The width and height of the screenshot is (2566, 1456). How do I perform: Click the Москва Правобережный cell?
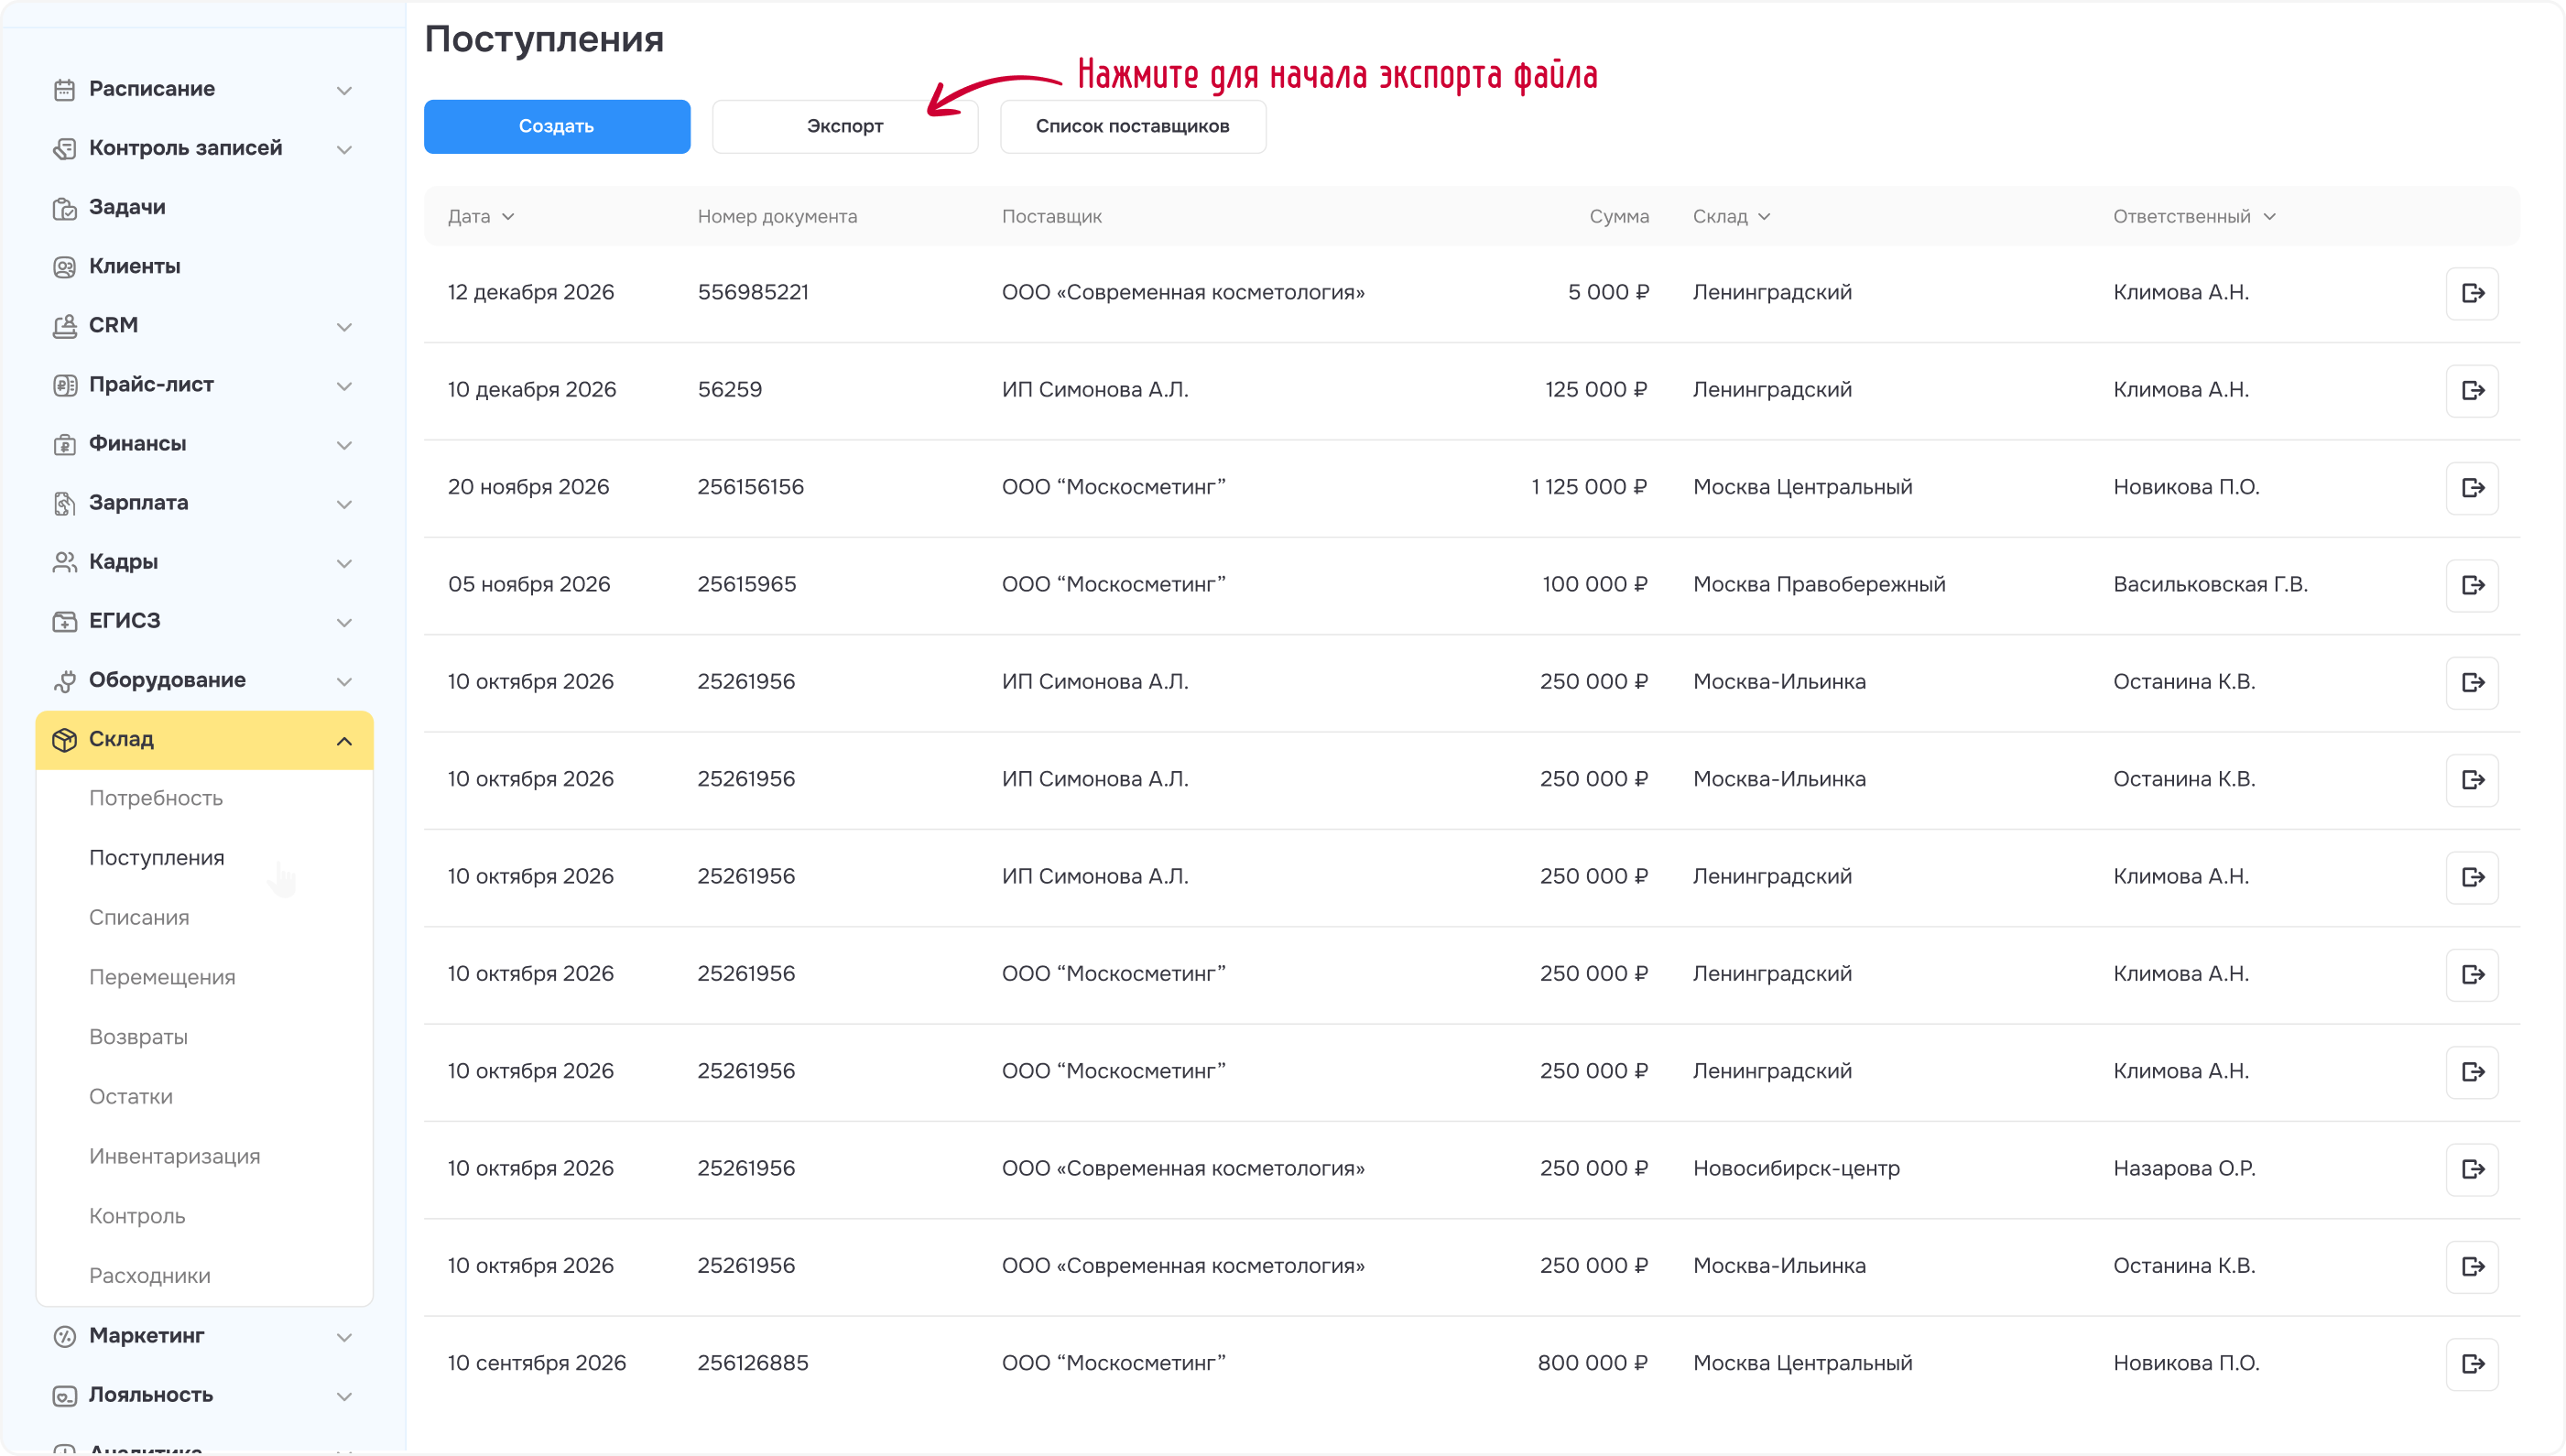tap(1819, 584)
